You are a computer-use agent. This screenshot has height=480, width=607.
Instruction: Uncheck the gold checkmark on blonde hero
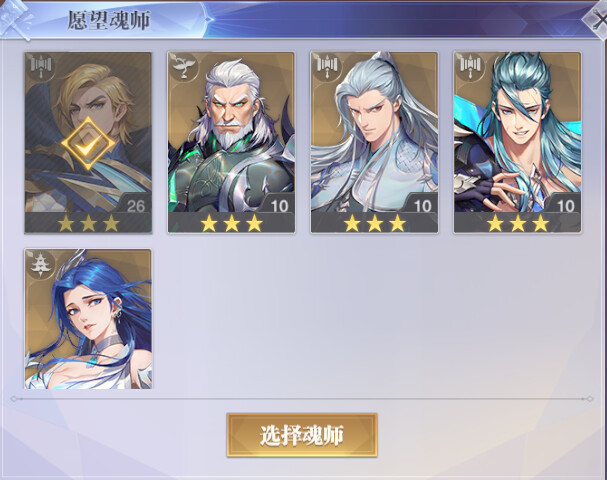tap(88, 144)
